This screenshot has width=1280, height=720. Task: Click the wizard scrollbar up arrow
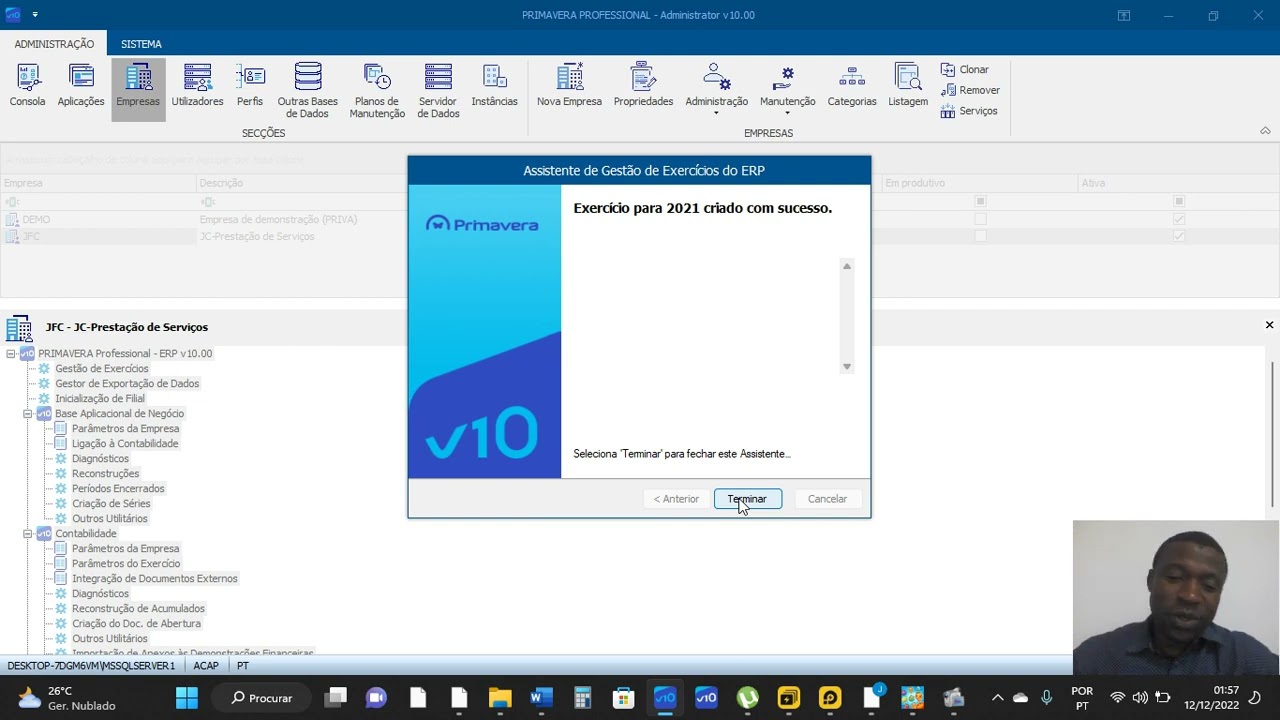pyautogui.click(x=847, y=266)
